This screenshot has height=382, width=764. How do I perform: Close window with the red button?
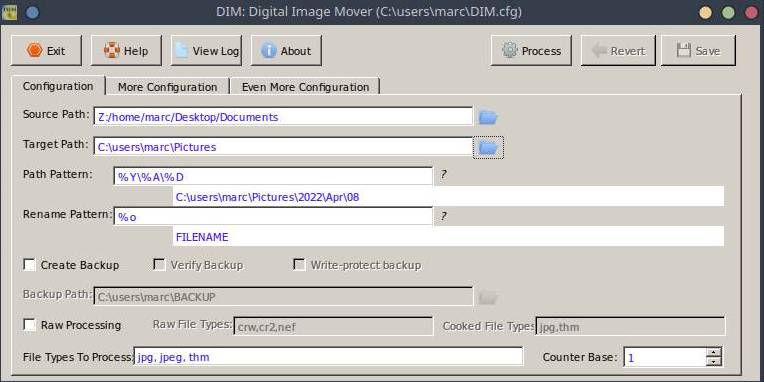[x=752, y=12]
